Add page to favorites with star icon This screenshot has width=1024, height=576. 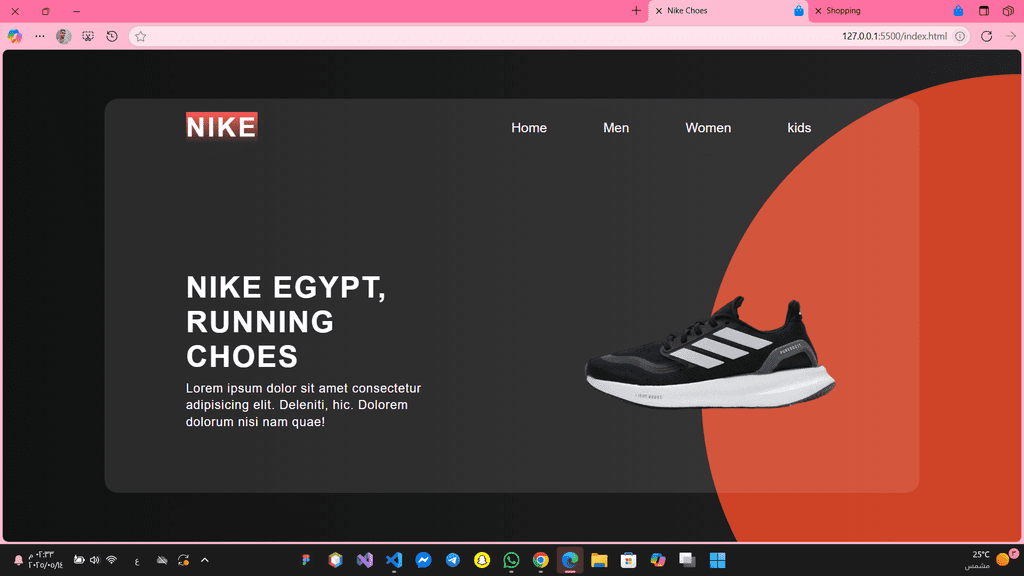click(x=140, y=37)
